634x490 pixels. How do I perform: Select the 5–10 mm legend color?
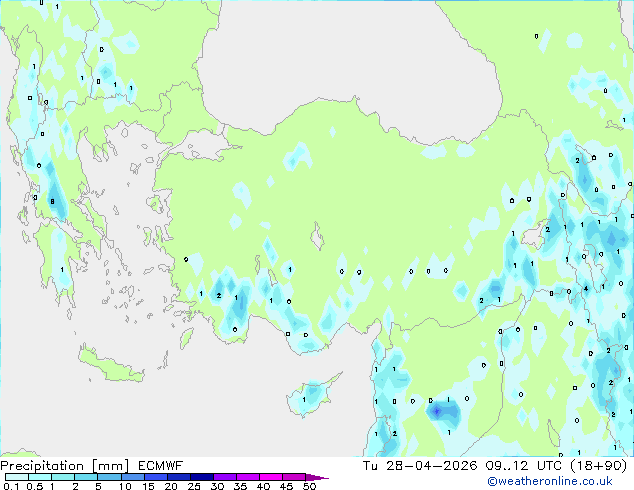pos(109,477)
